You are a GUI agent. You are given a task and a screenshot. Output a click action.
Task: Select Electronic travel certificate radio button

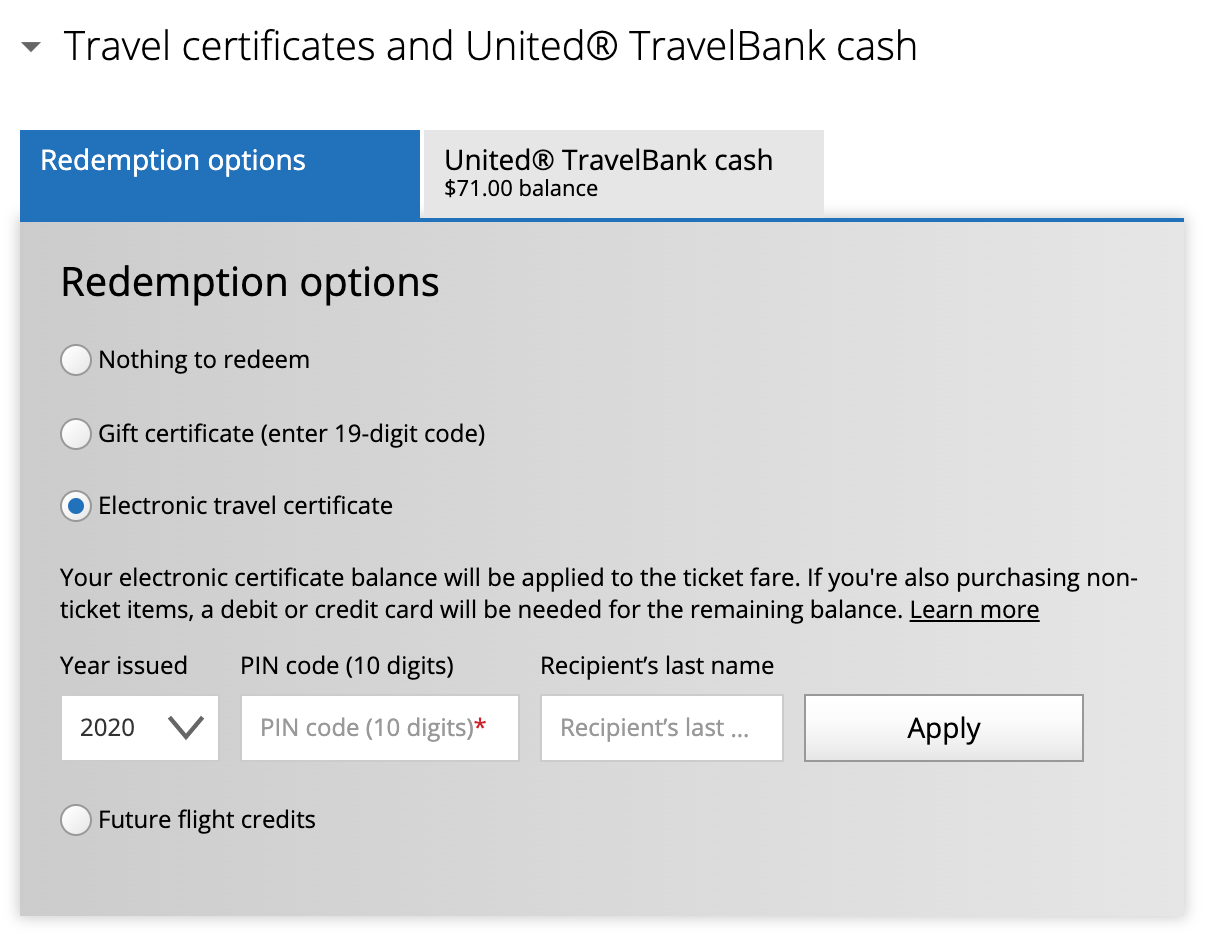click(x=76, y=506)
